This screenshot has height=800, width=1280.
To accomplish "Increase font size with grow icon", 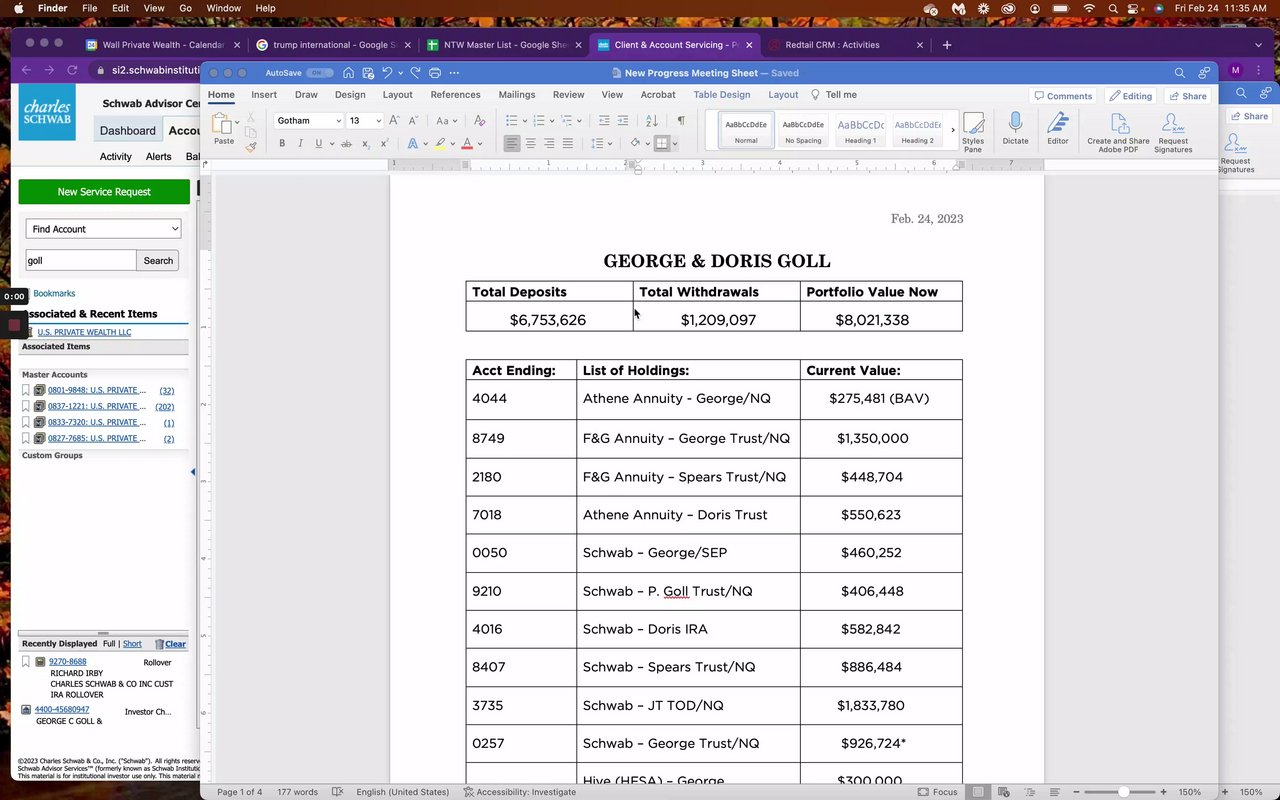I will [x=394, y=121].
